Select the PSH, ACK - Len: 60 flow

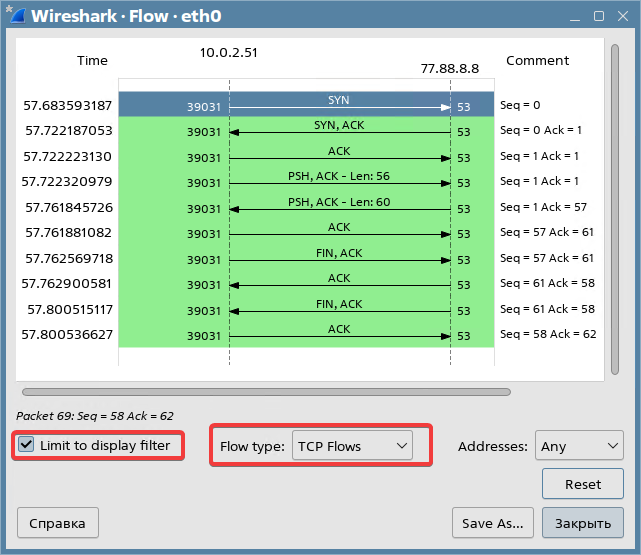coord(339,209)
